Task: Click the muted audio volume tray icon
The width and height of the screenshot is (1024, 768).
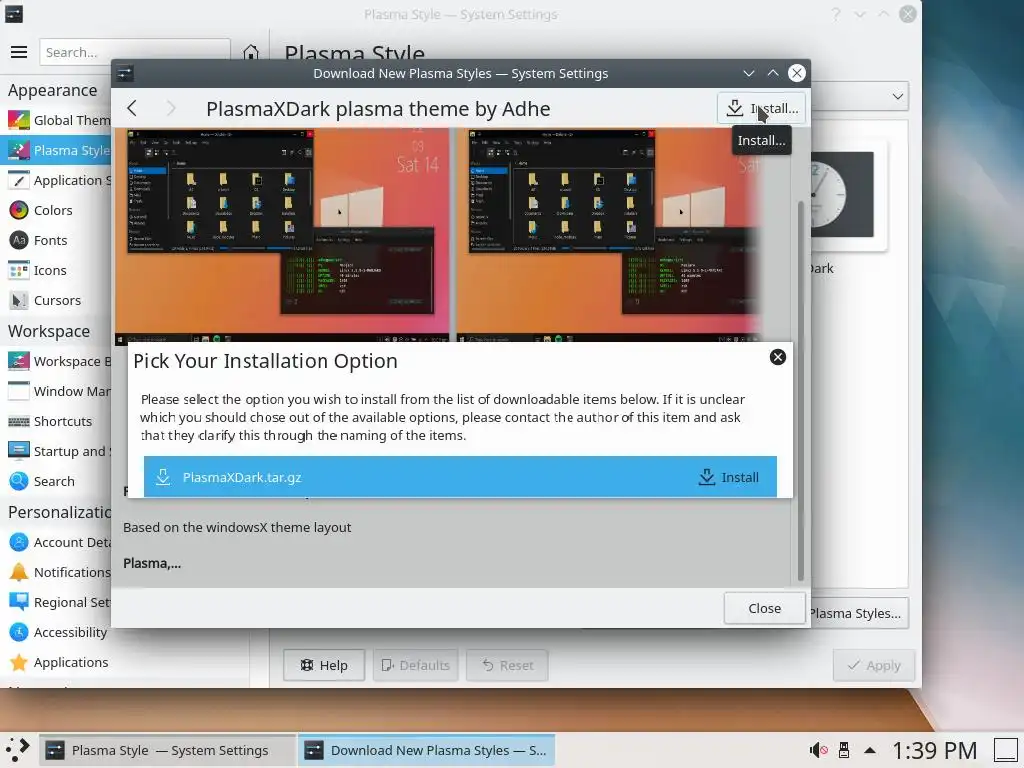Action: 818,750
